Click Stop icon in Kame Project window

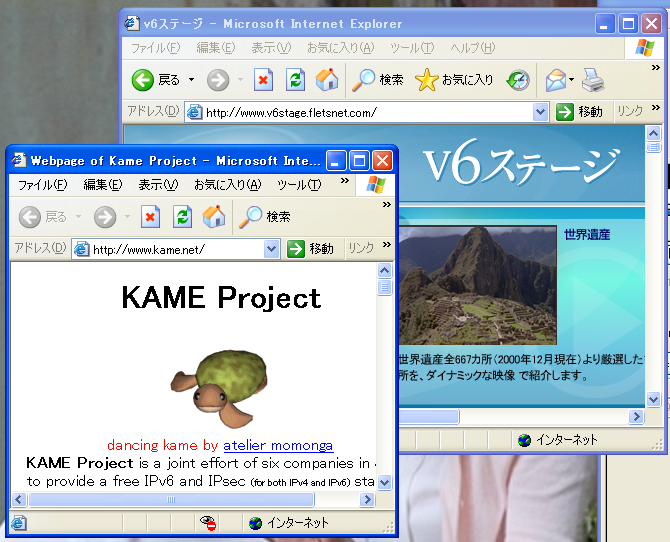point(150,217)
